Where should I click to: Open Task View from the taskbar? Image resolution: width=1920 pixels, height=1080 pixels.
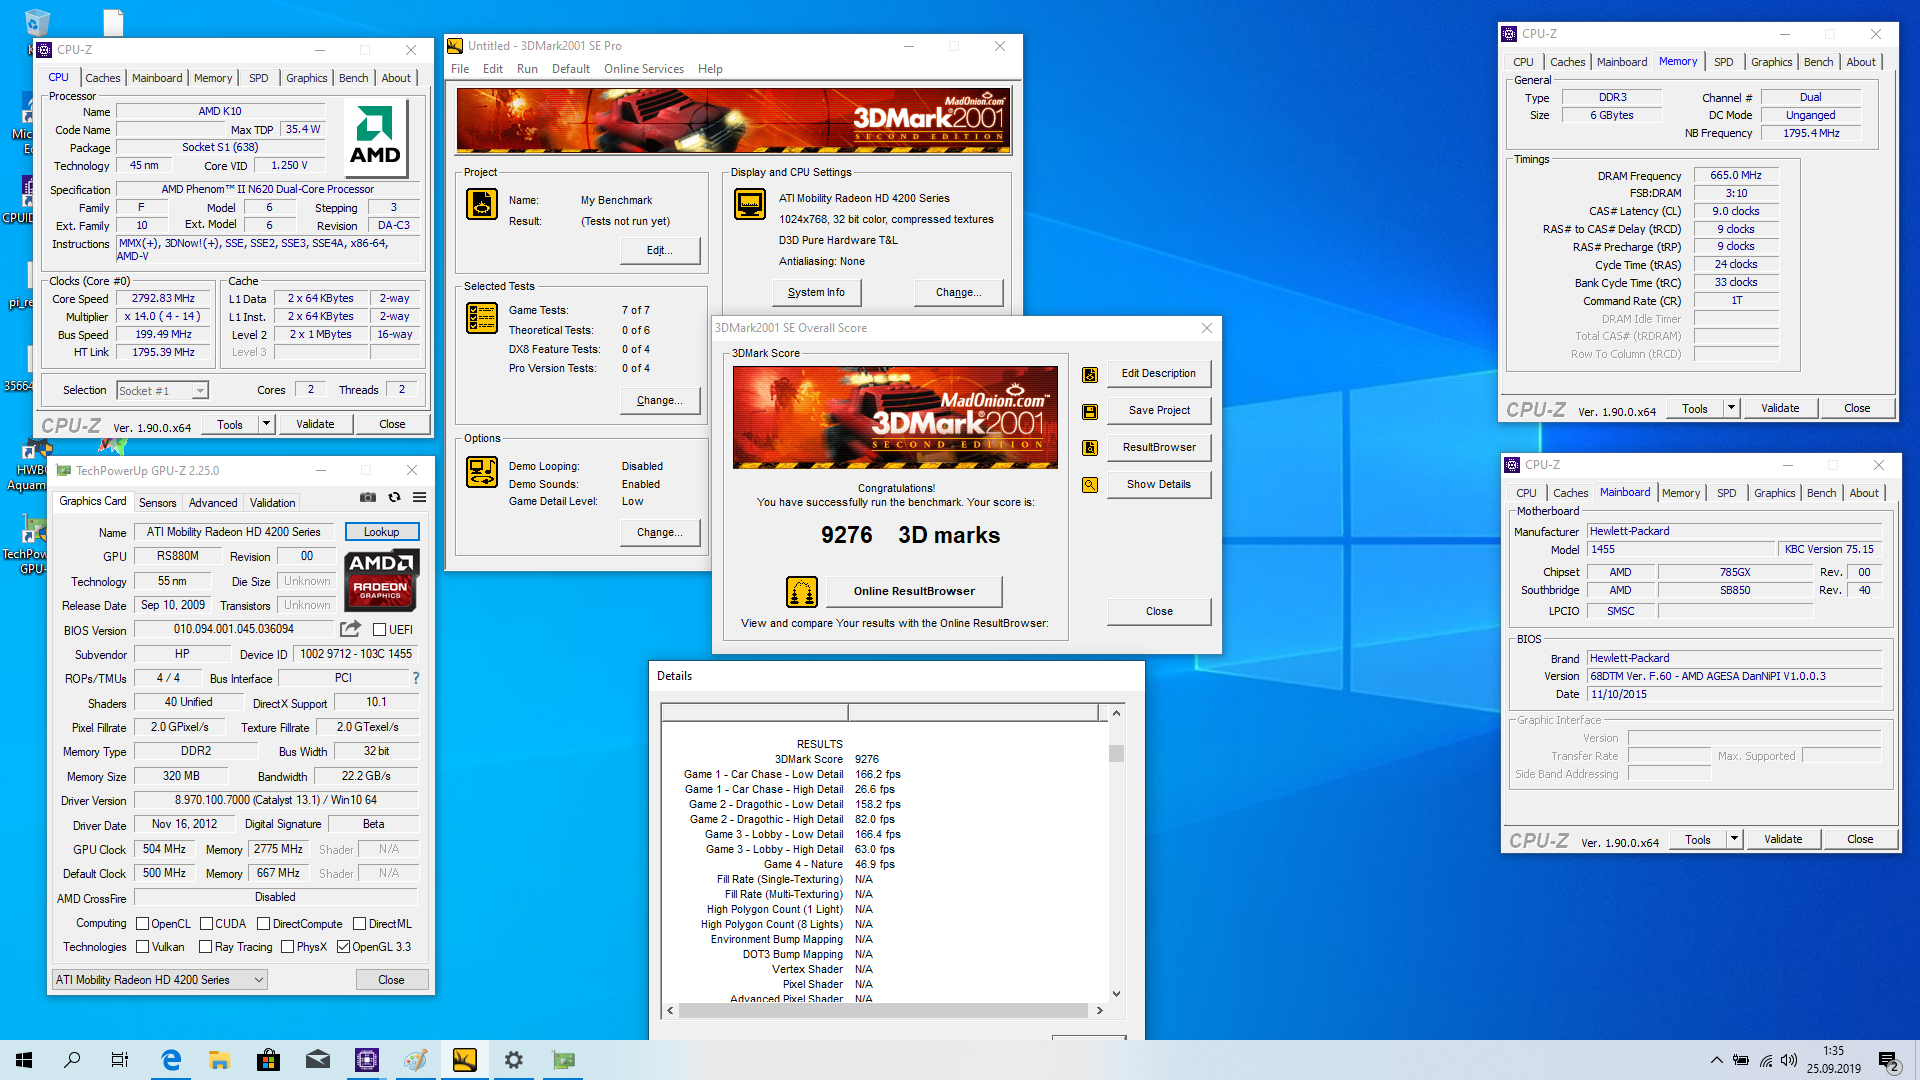point(120,1060)
